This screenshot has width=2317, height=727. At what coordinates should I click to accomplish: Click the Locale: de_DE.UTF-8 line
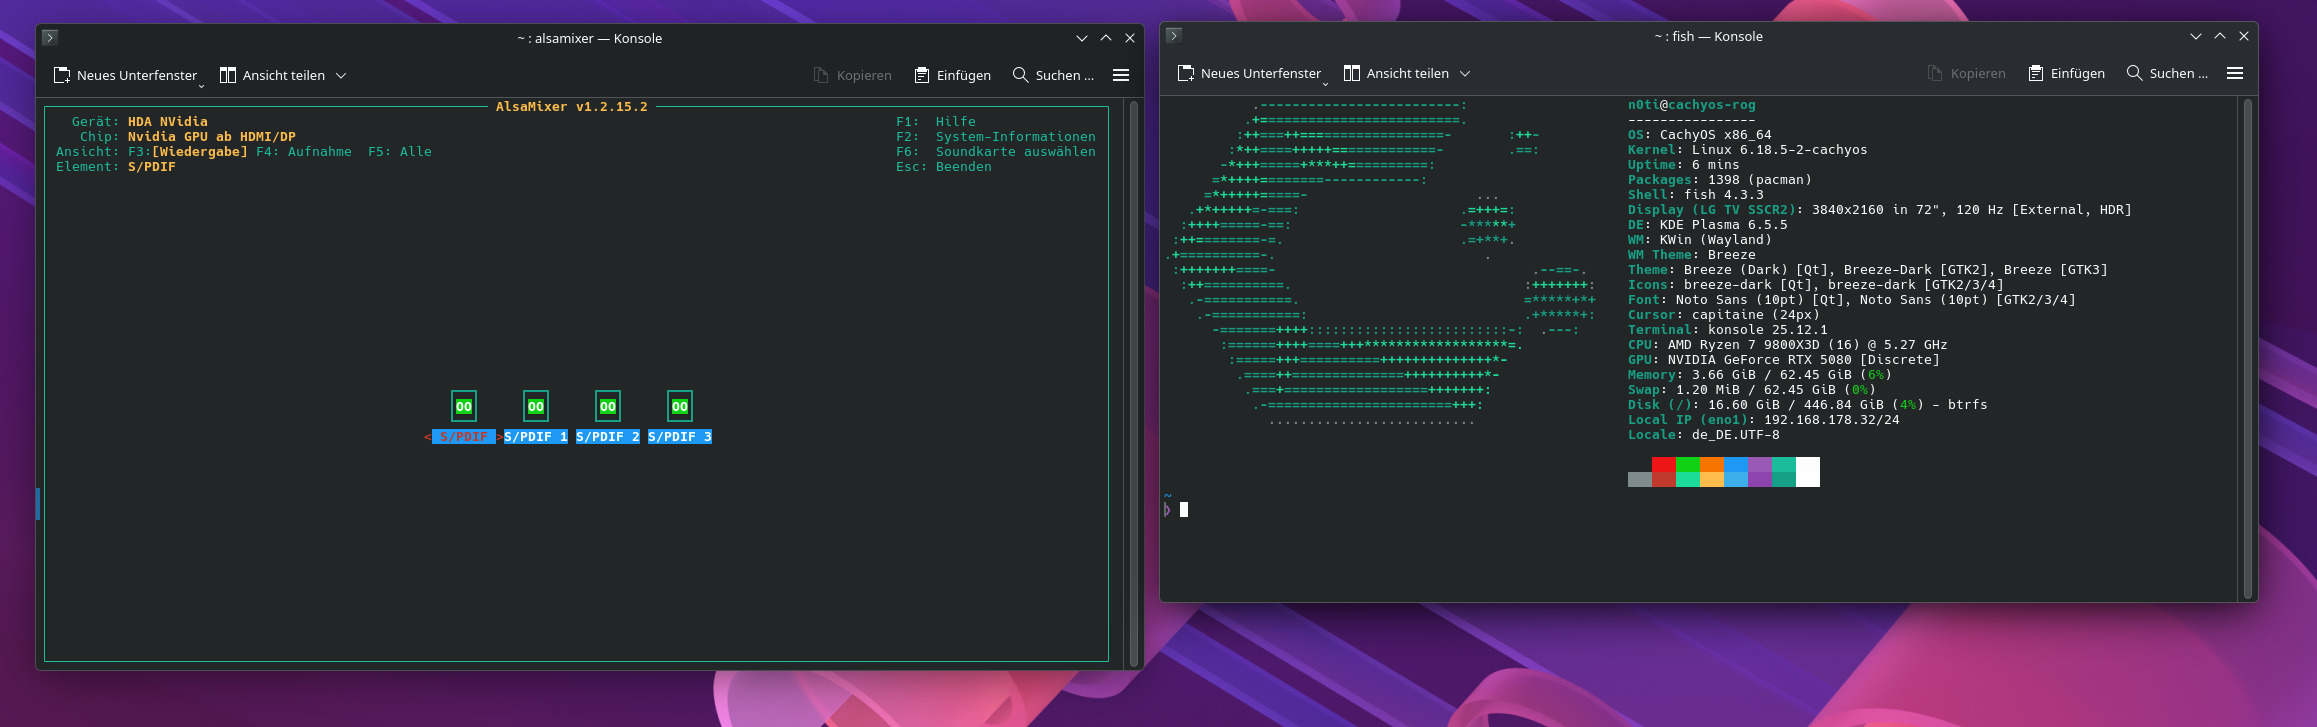click(1704, 435)
